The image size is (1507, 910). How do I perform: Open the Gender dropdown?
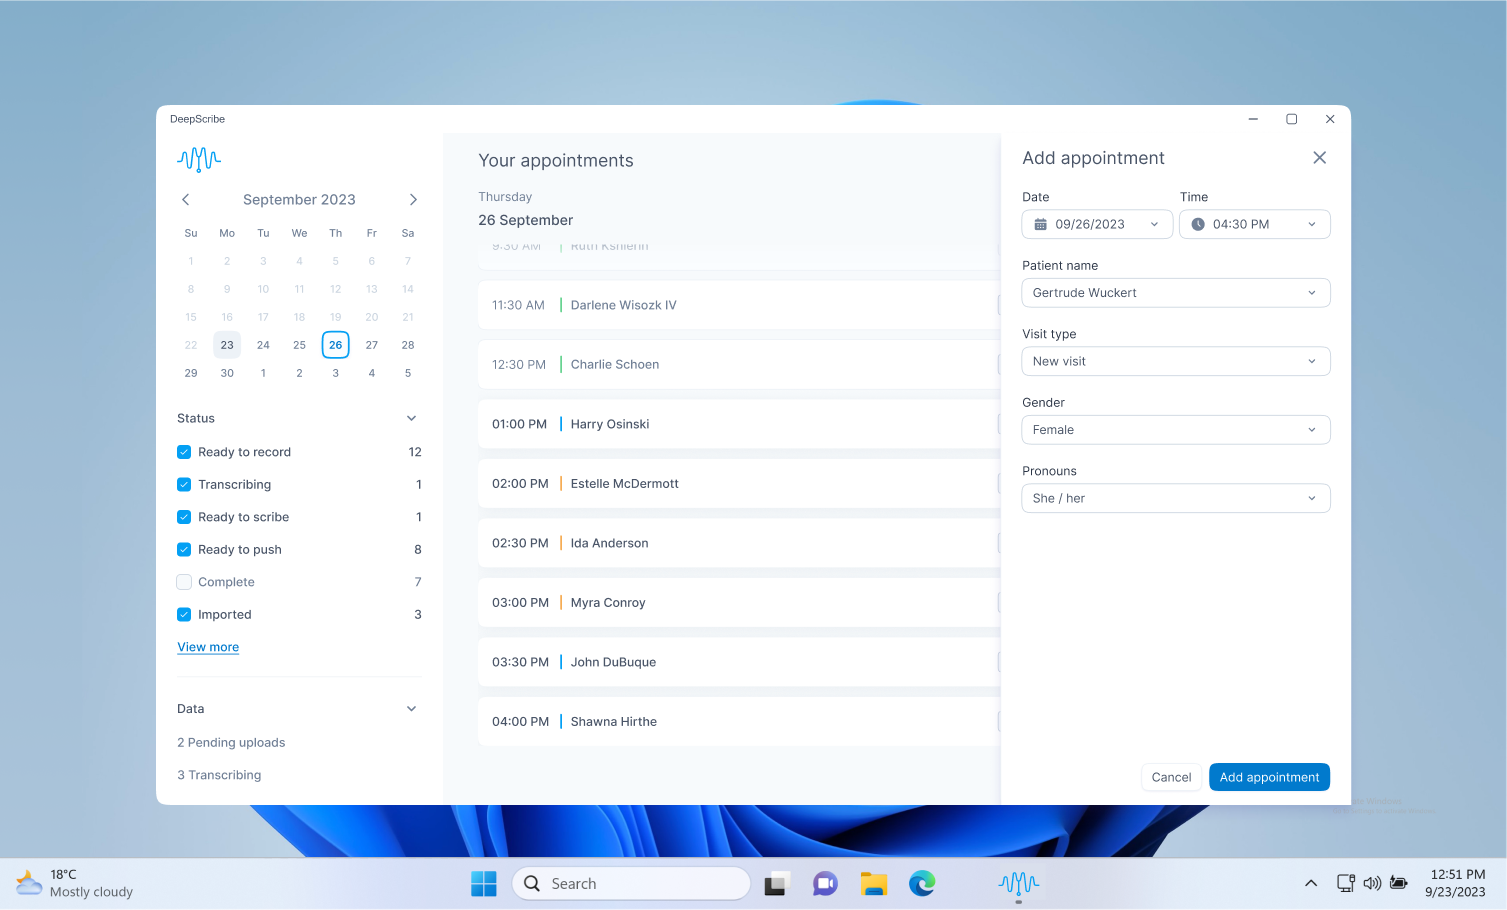coord(1176,430)
